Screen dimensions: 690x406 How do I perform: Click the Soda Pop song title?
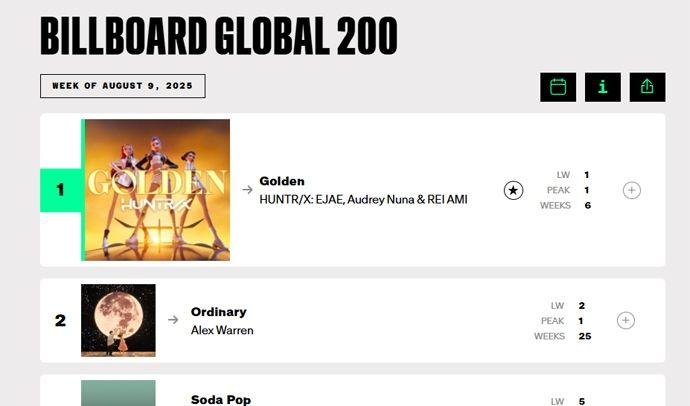220,399
